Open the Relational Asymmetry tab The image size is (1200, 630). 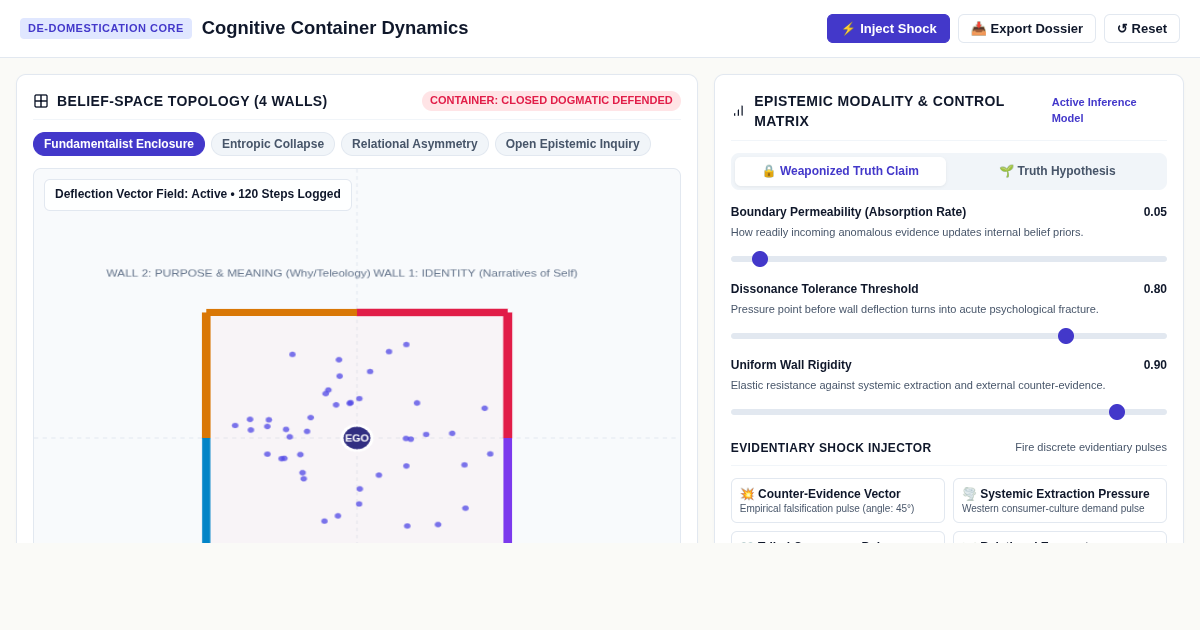coord(415,144)
